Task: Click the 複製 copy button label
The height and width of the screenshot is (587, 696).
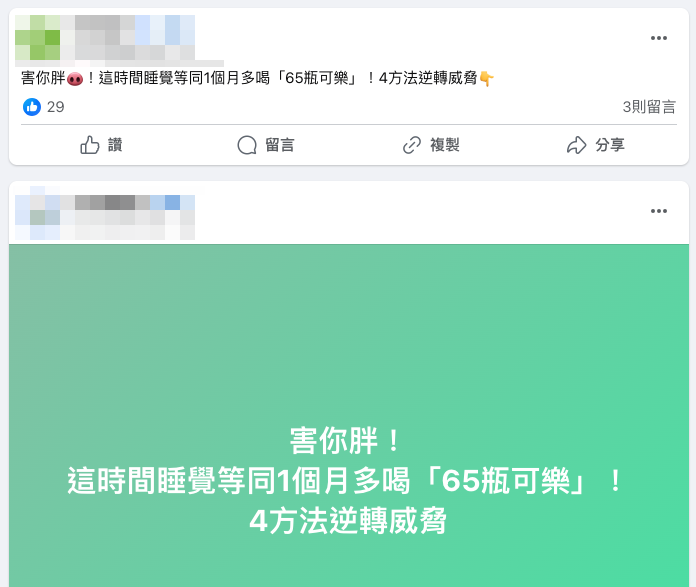Action: click(445, 145)
